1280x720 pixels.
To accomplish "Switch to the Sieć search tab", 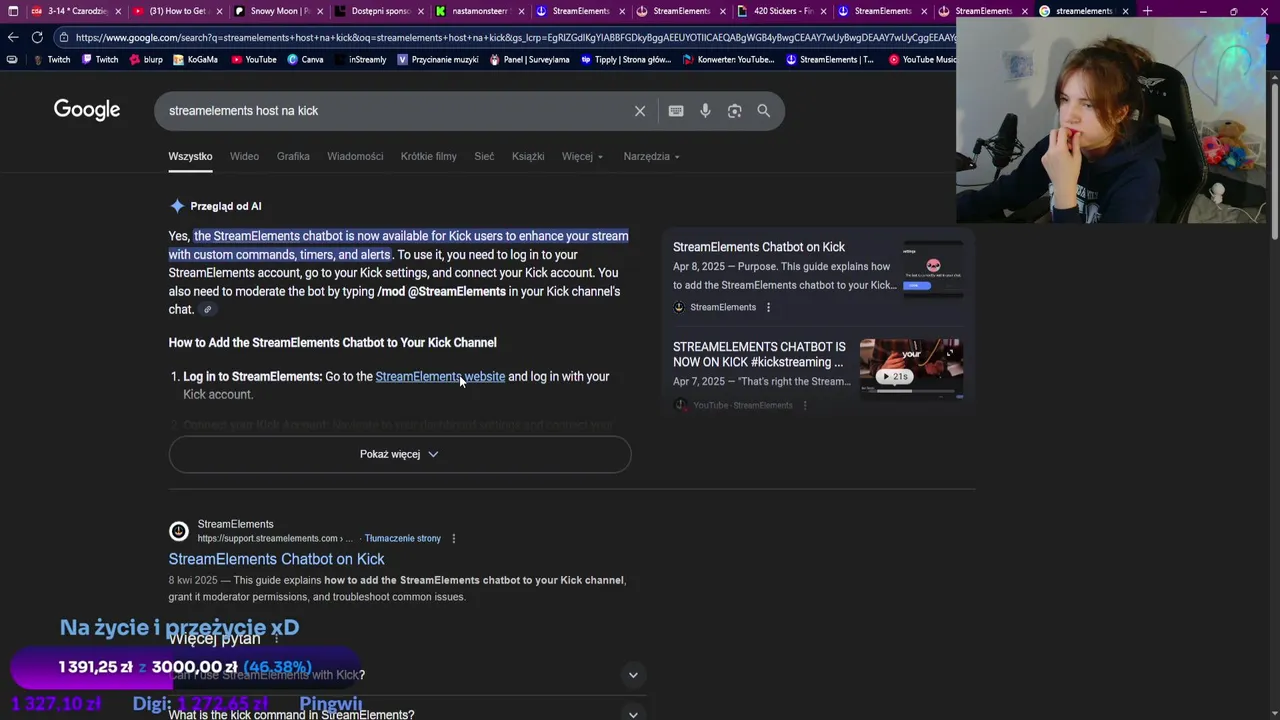I will pyautogui.click(x=484, y=156).
